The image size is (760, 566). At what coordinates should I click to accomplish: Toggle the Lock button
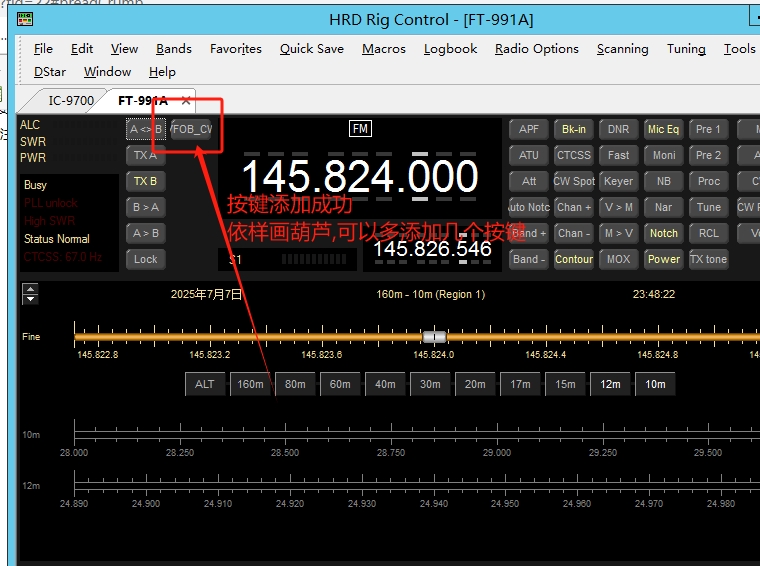145,259
